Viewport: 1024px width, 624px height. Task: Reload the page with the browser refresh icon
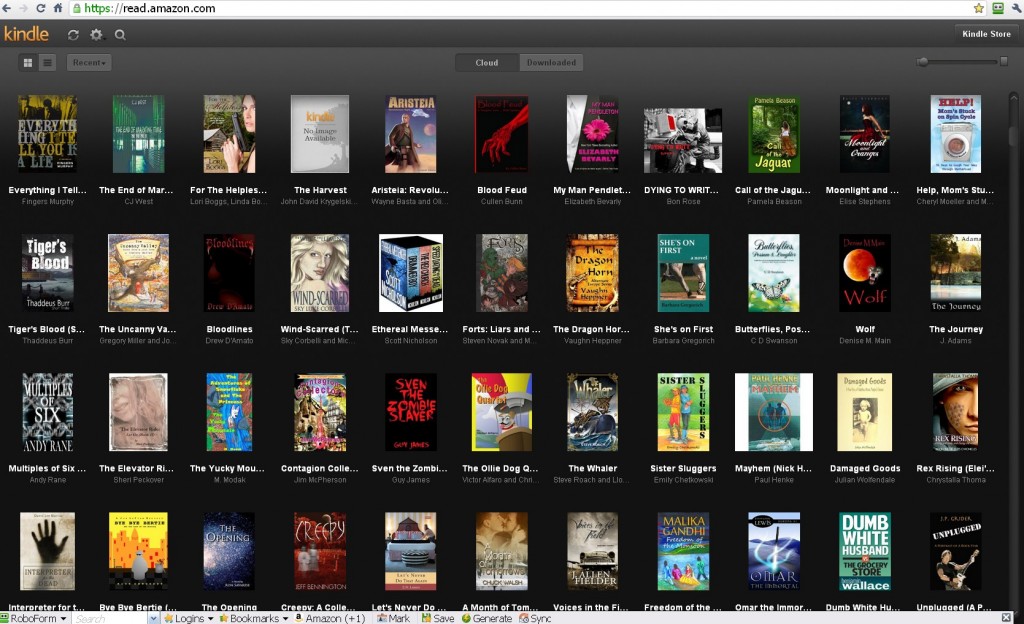40,8
